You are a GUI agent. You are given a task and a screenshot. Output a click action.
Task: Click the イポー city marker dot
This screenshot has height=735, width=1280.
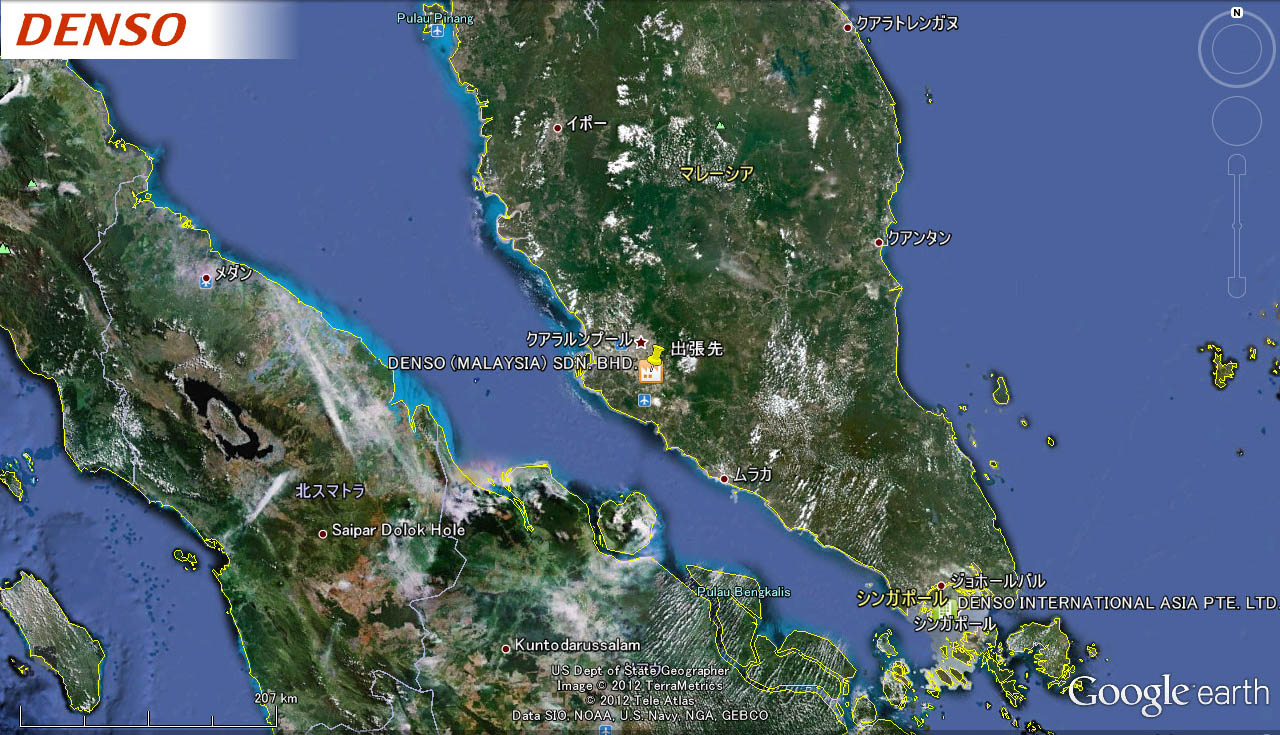[558, 127]
